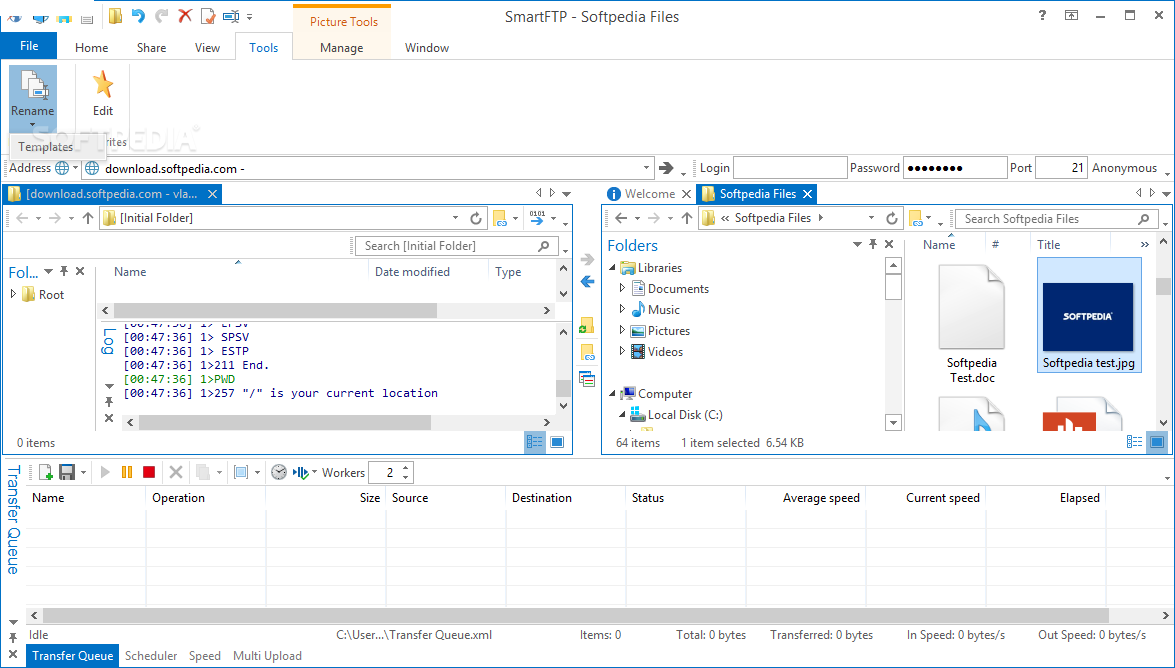Image resolution: width=1175 pixels, height=668 pixels.
Task: Close the Softpedia Files tab
Action: pos(807,193)
